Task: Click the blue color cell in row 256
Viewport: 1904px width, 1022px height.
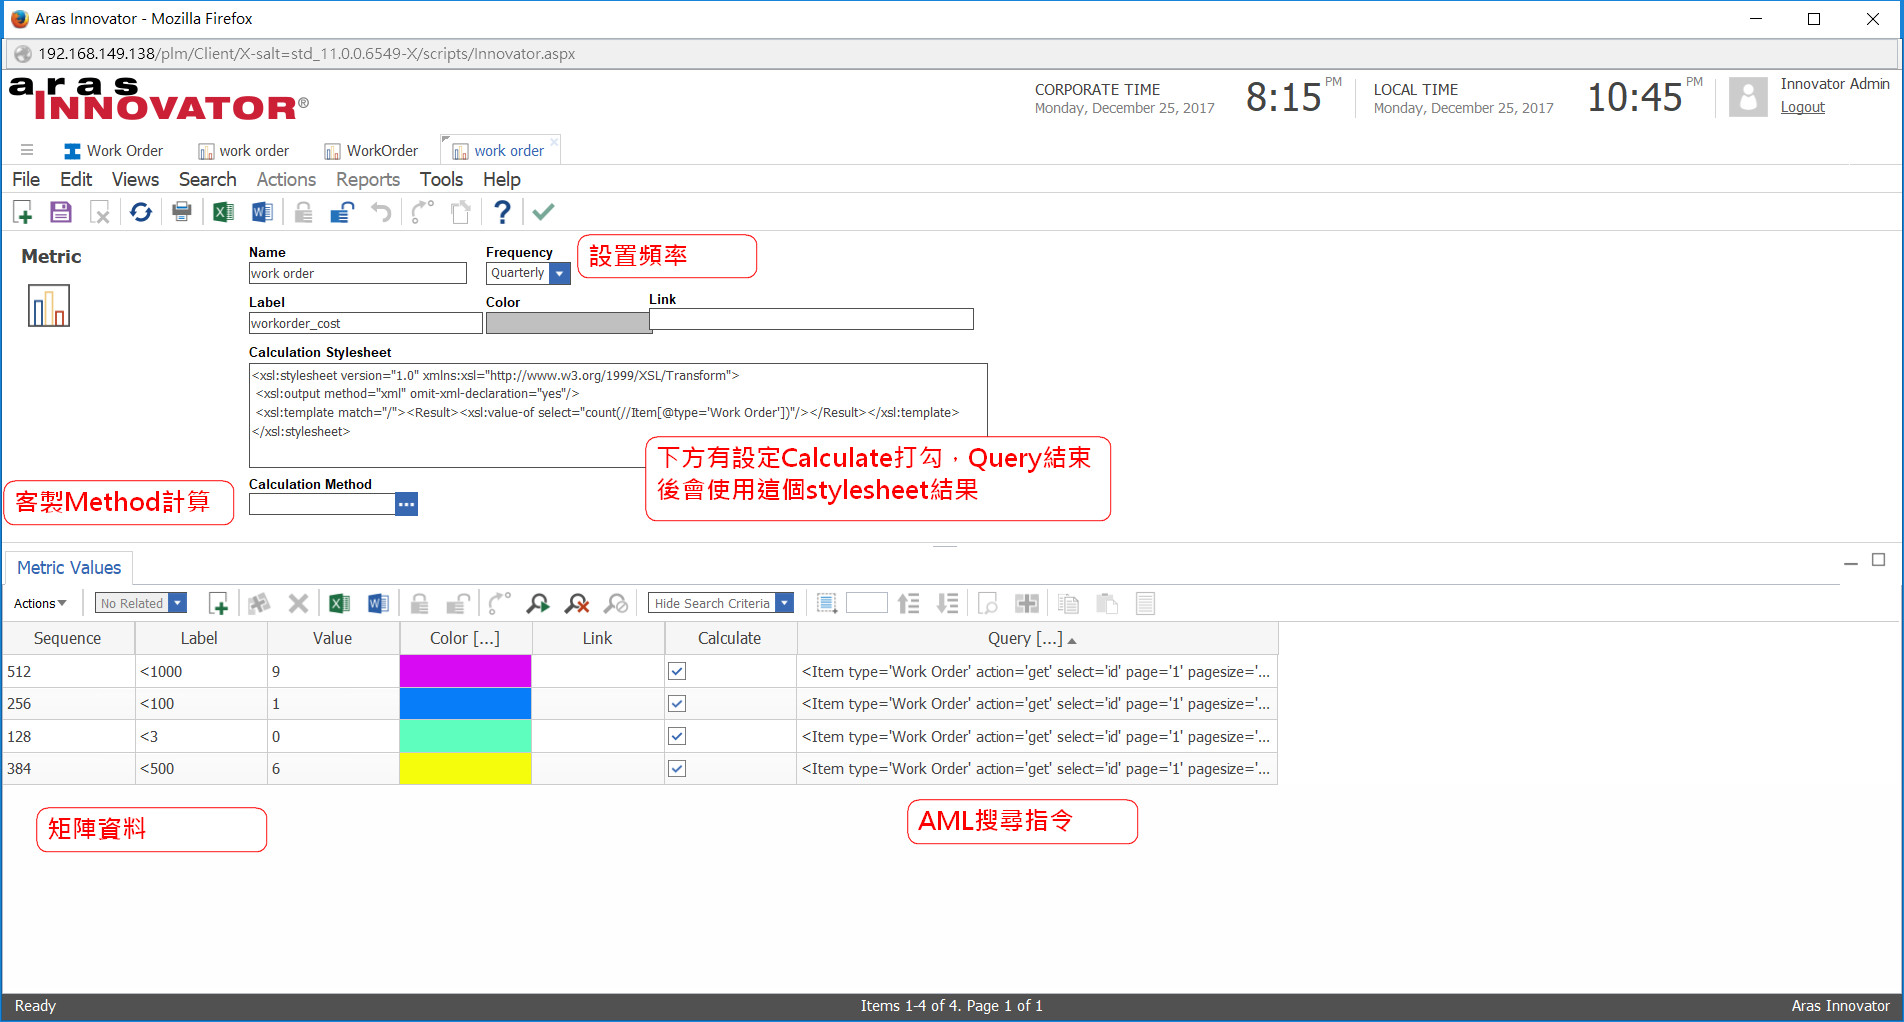Action: point(465,704)
